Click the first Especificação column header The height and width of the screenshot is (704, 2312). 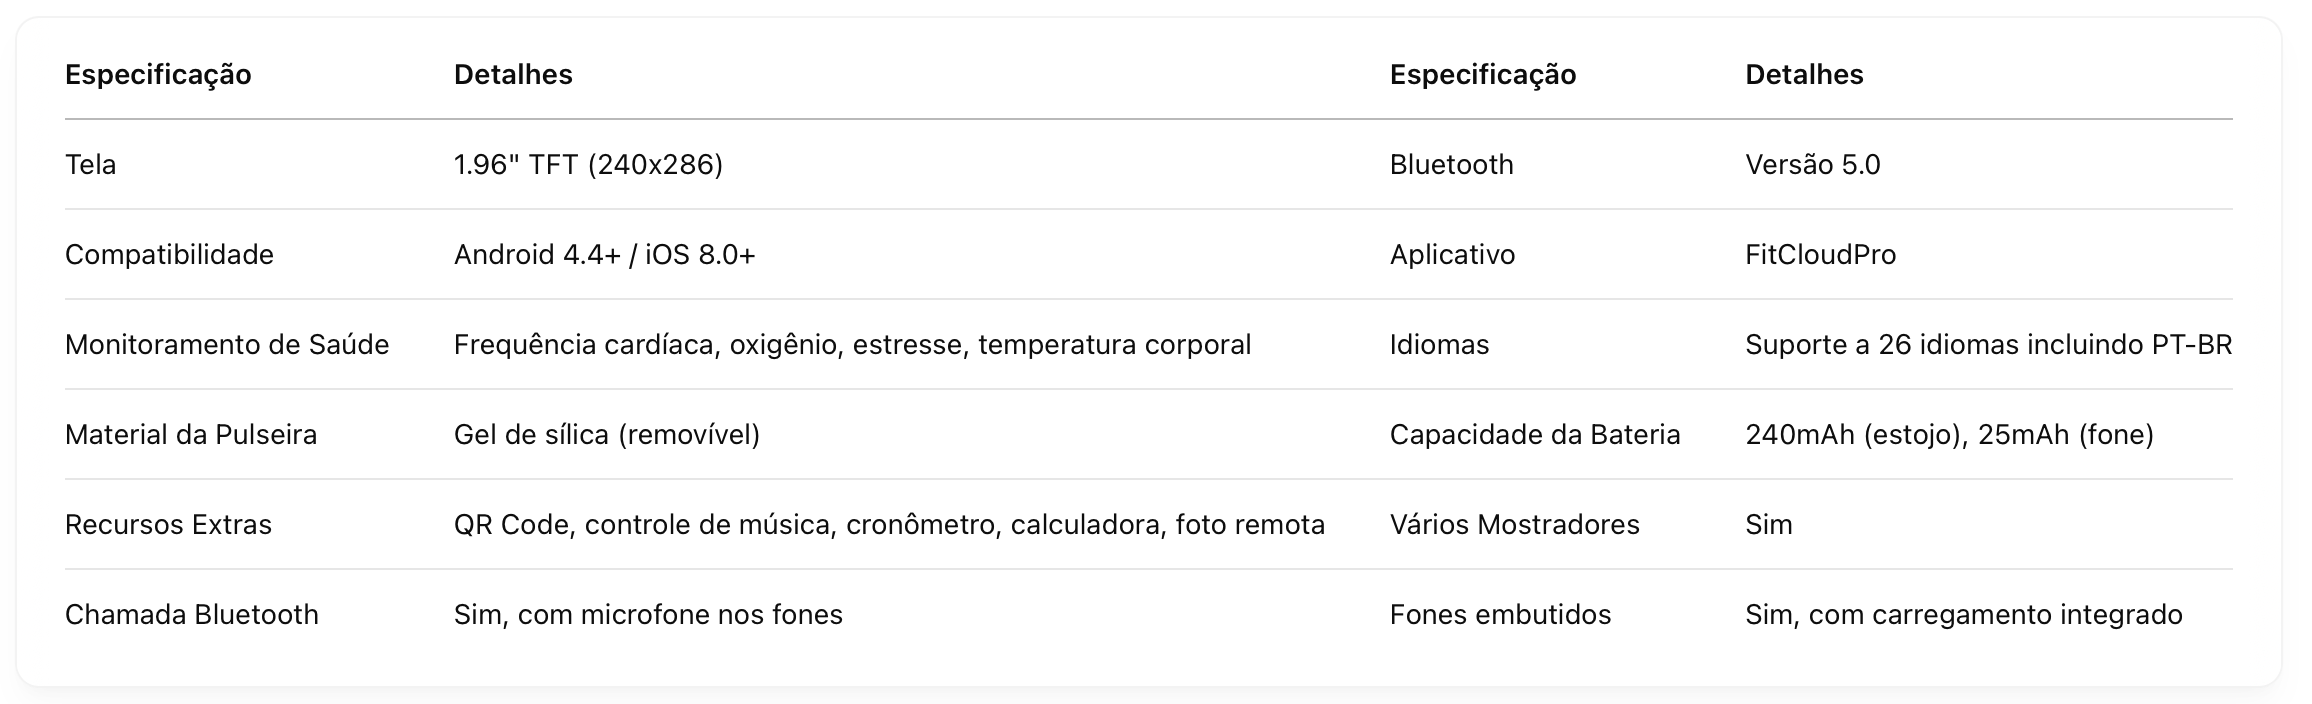pyautogui.click(x=158, y=75)
